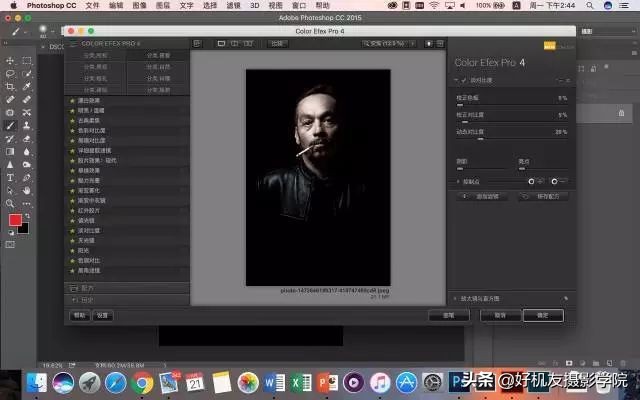
Task: Toggle favorite star for 胶片效果：现代 filter
Action: tap(72, 160)
